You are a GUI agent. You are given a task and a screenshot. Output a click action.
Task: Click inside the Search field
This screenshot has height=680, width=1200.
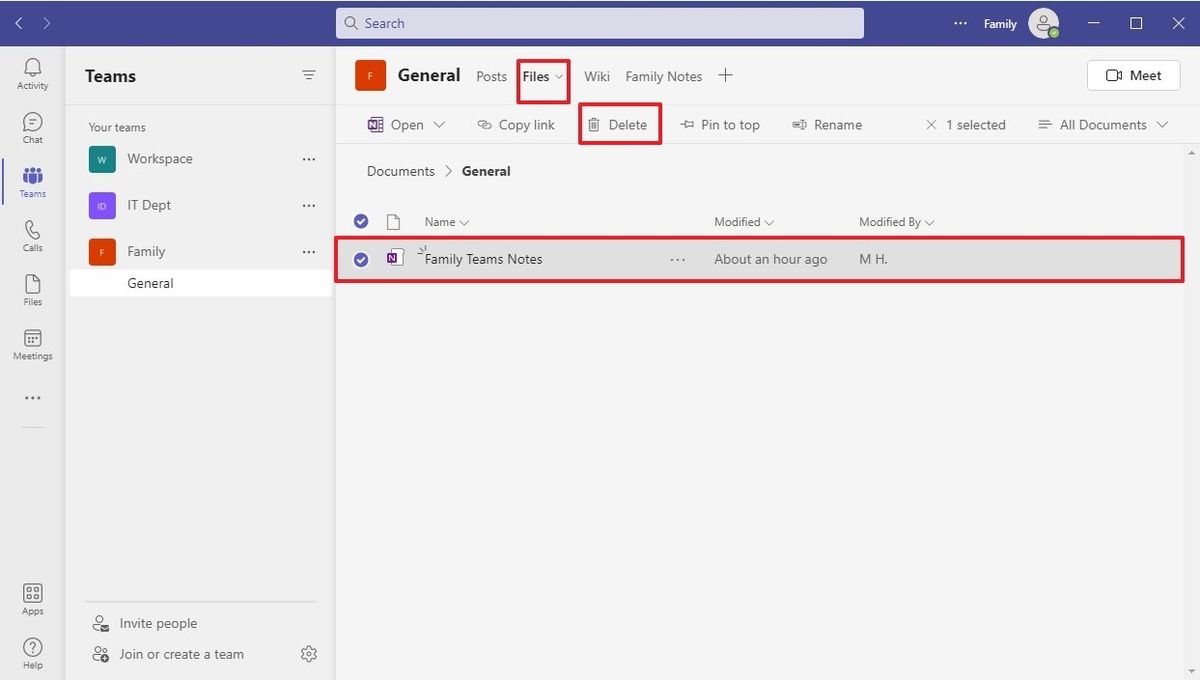click(x=600, y=22)
